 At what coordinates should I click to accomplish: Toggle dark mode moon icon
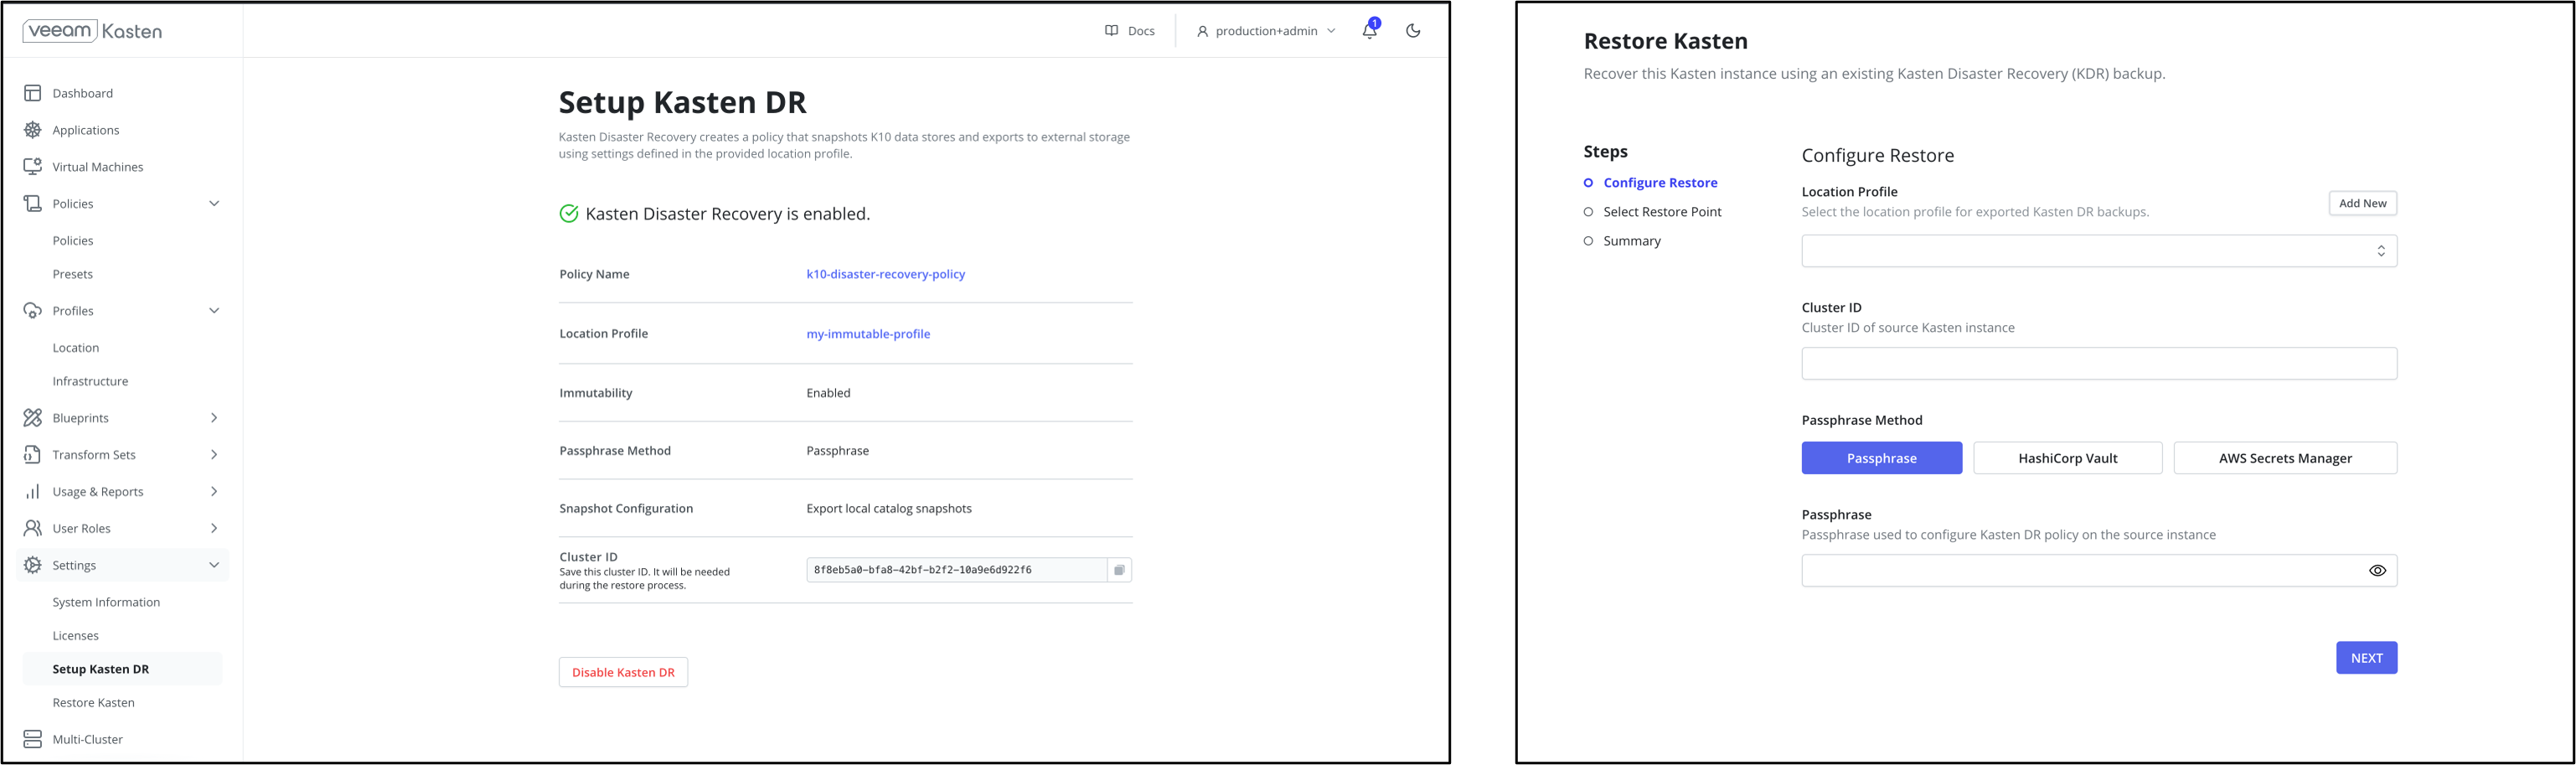click(x=1413, y=31)
